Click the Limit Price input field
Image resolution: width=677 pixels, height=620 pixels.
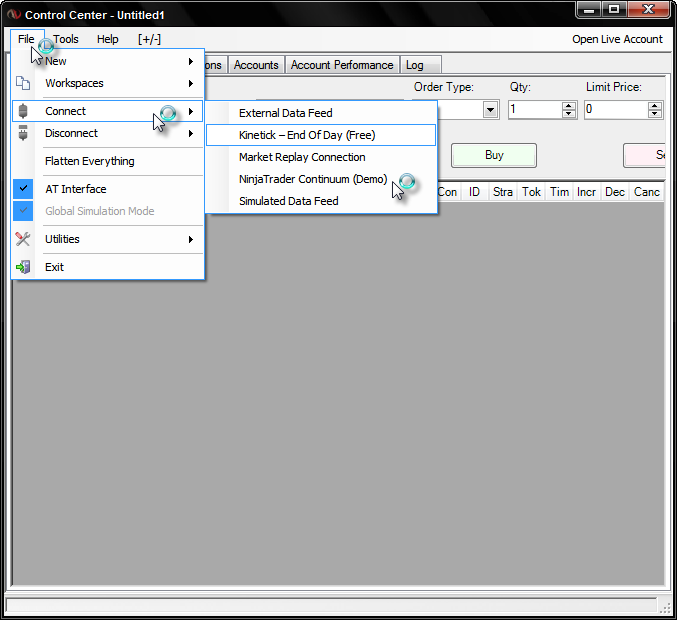(616, 110)
